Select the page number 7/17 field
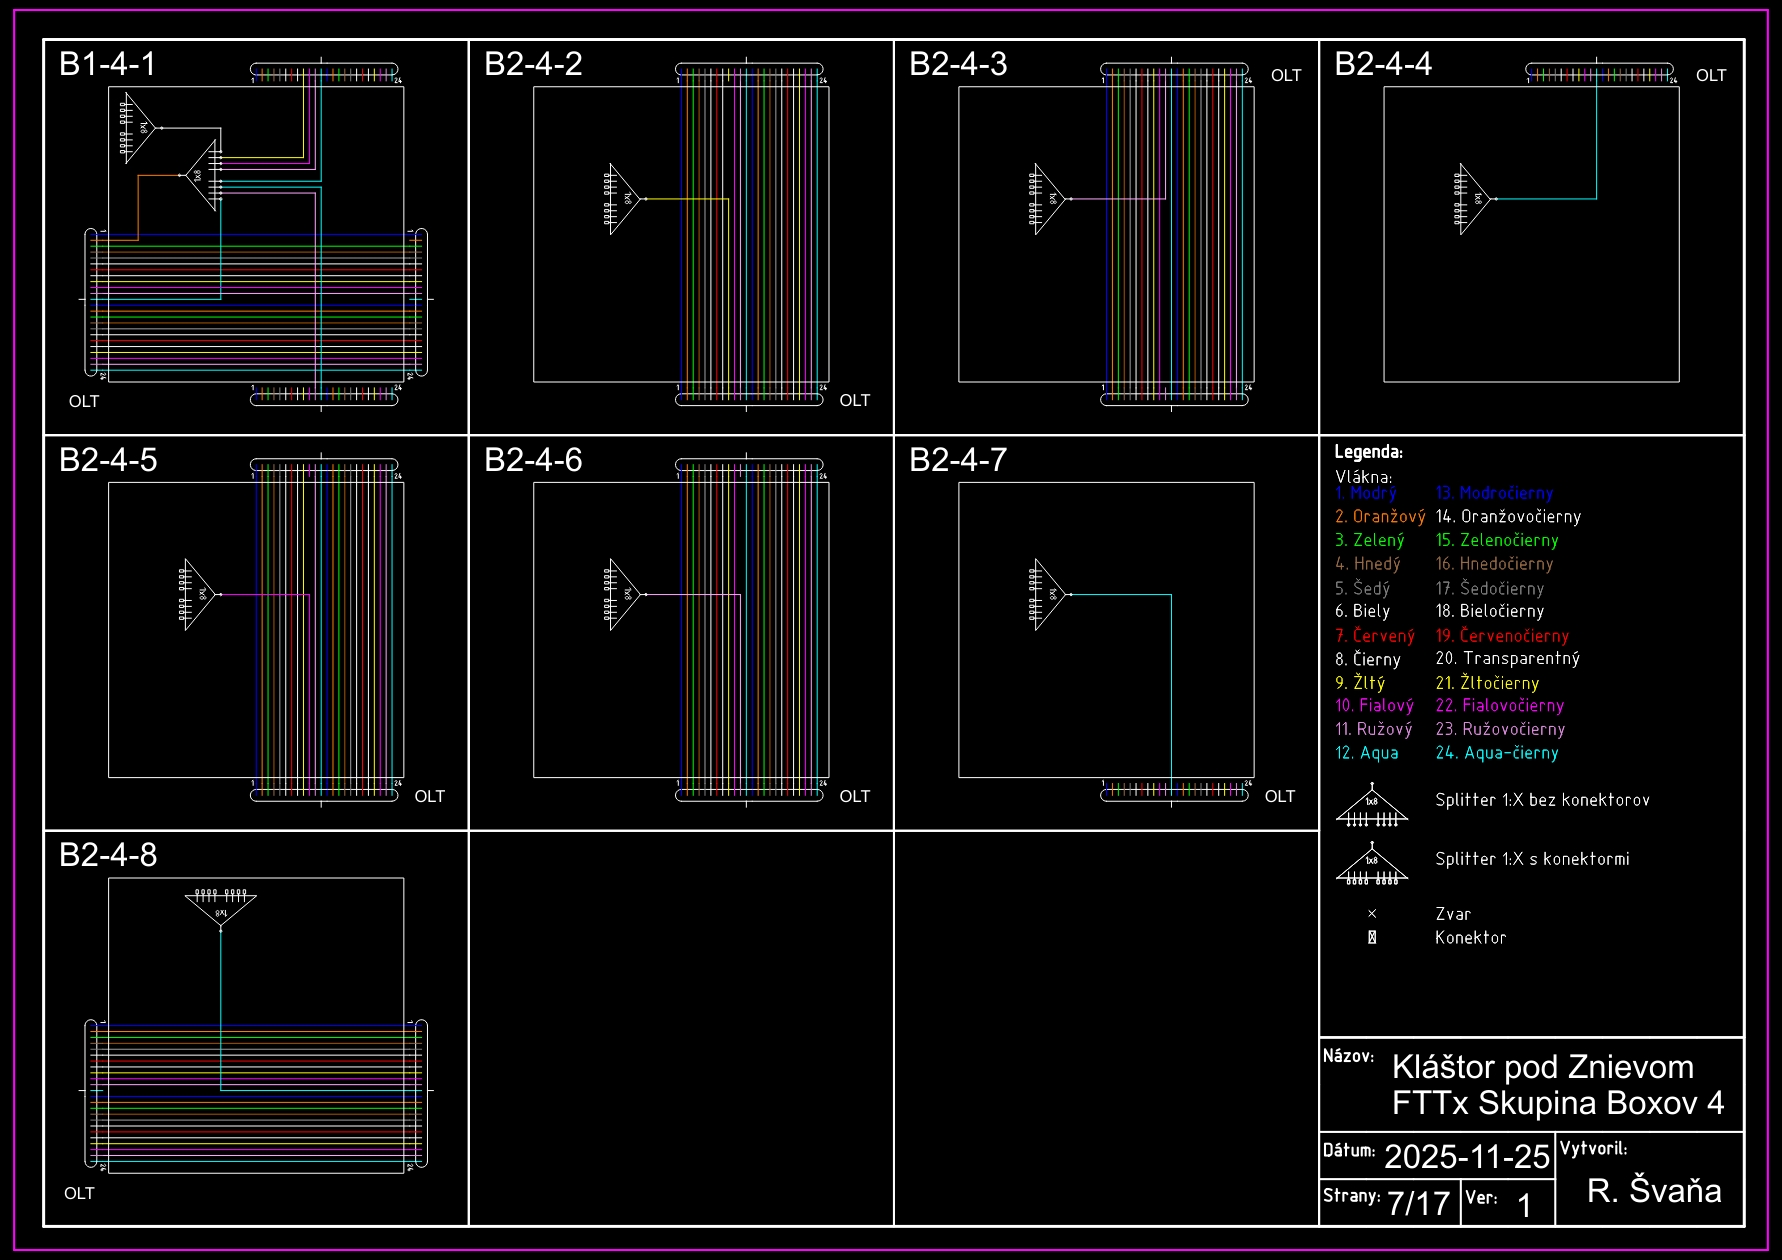The width and height of the screenshot is (1782, 1260). [x=1418, y=1203]
